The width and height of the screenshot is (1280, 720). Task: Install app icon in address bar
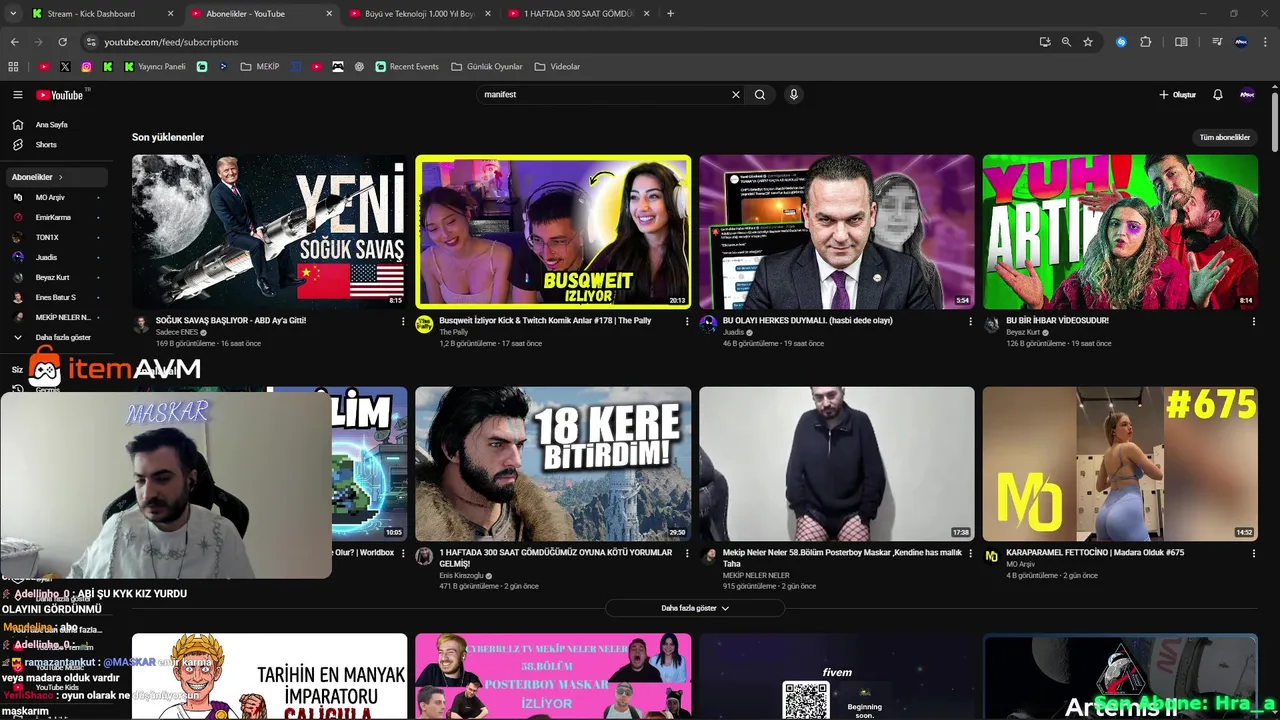click(x=1045, y=42)
